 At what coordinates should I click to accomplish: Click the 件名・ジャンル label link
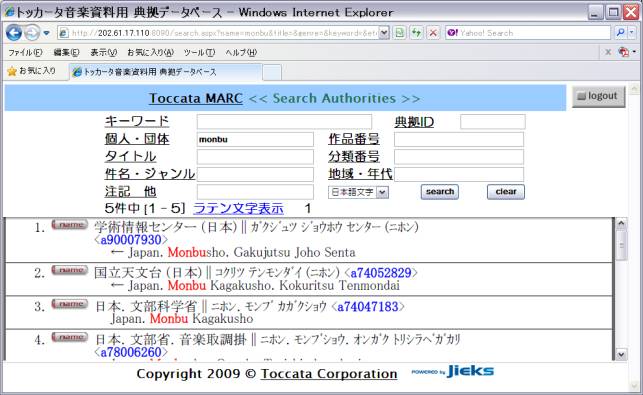pos(150,174)
